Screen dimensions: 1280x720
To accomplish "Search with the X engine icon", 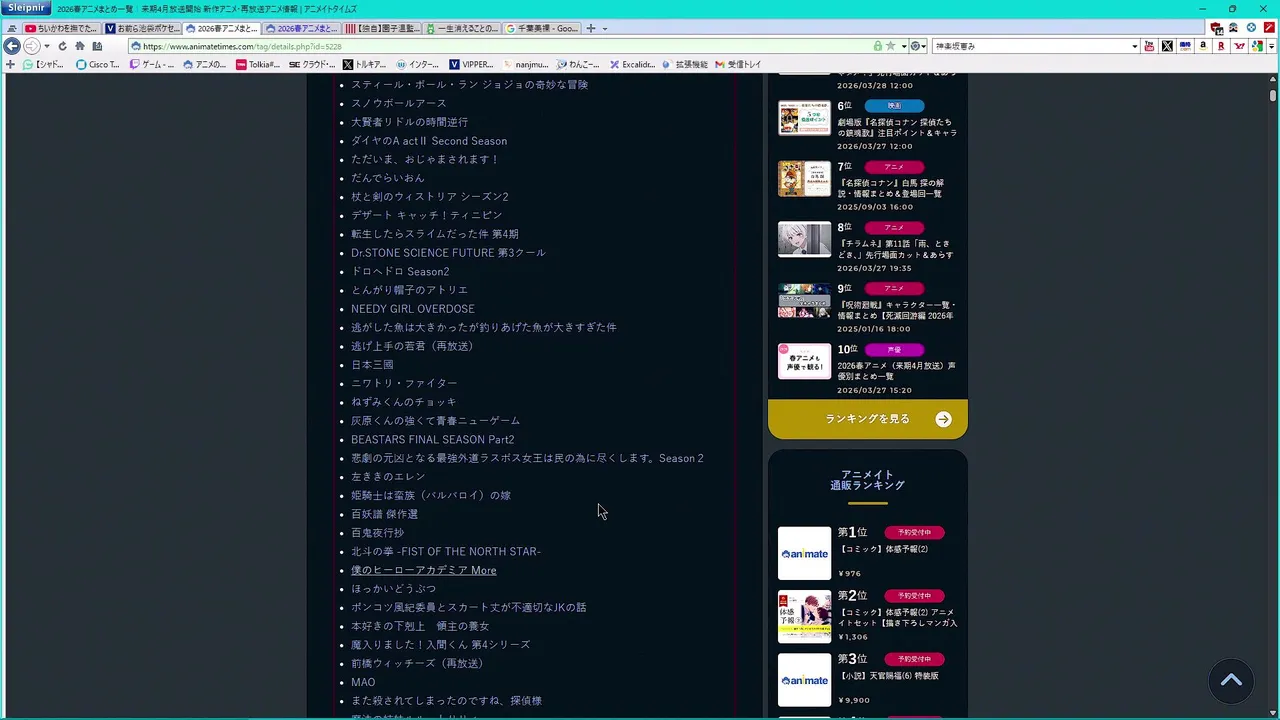I will (1167, 46).
